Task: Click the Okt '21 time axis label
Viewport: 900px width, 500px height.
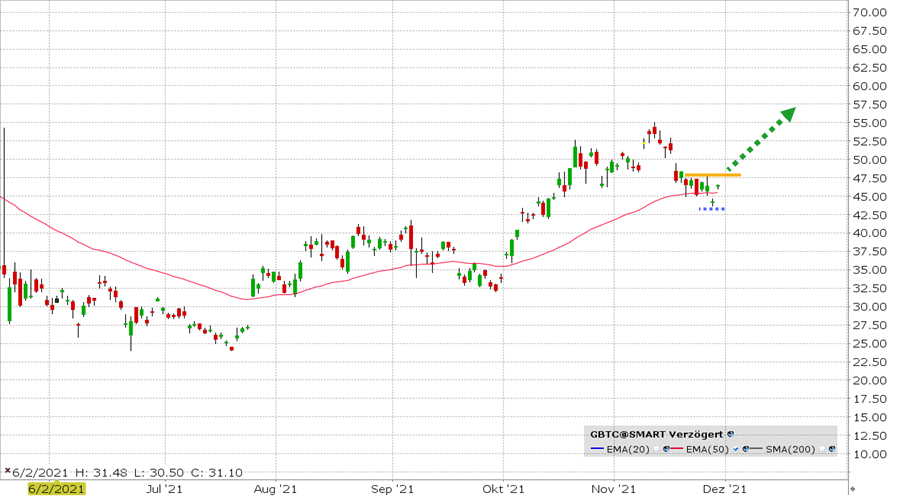Action: coord(503,489)
